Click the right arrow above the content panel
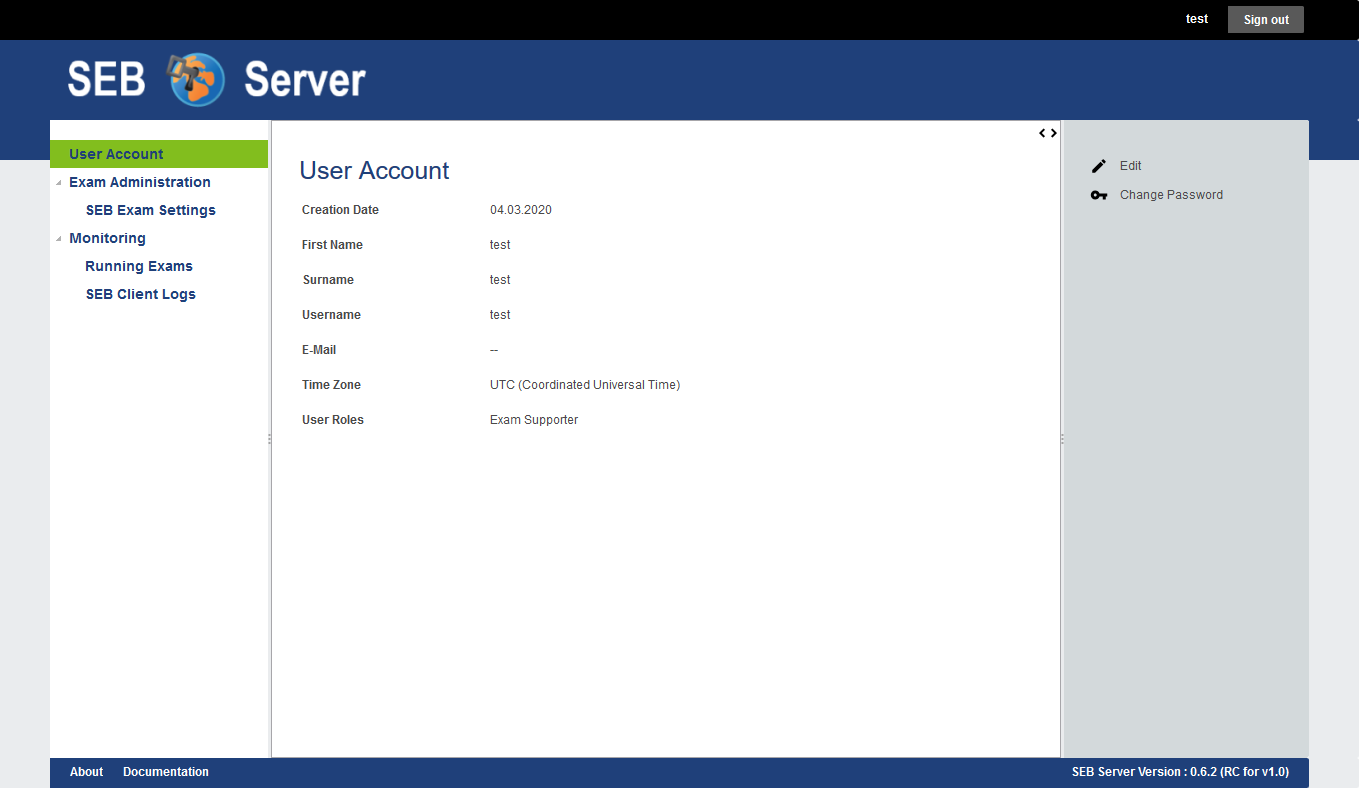The image size is (1359, 788). [1054, 133]
